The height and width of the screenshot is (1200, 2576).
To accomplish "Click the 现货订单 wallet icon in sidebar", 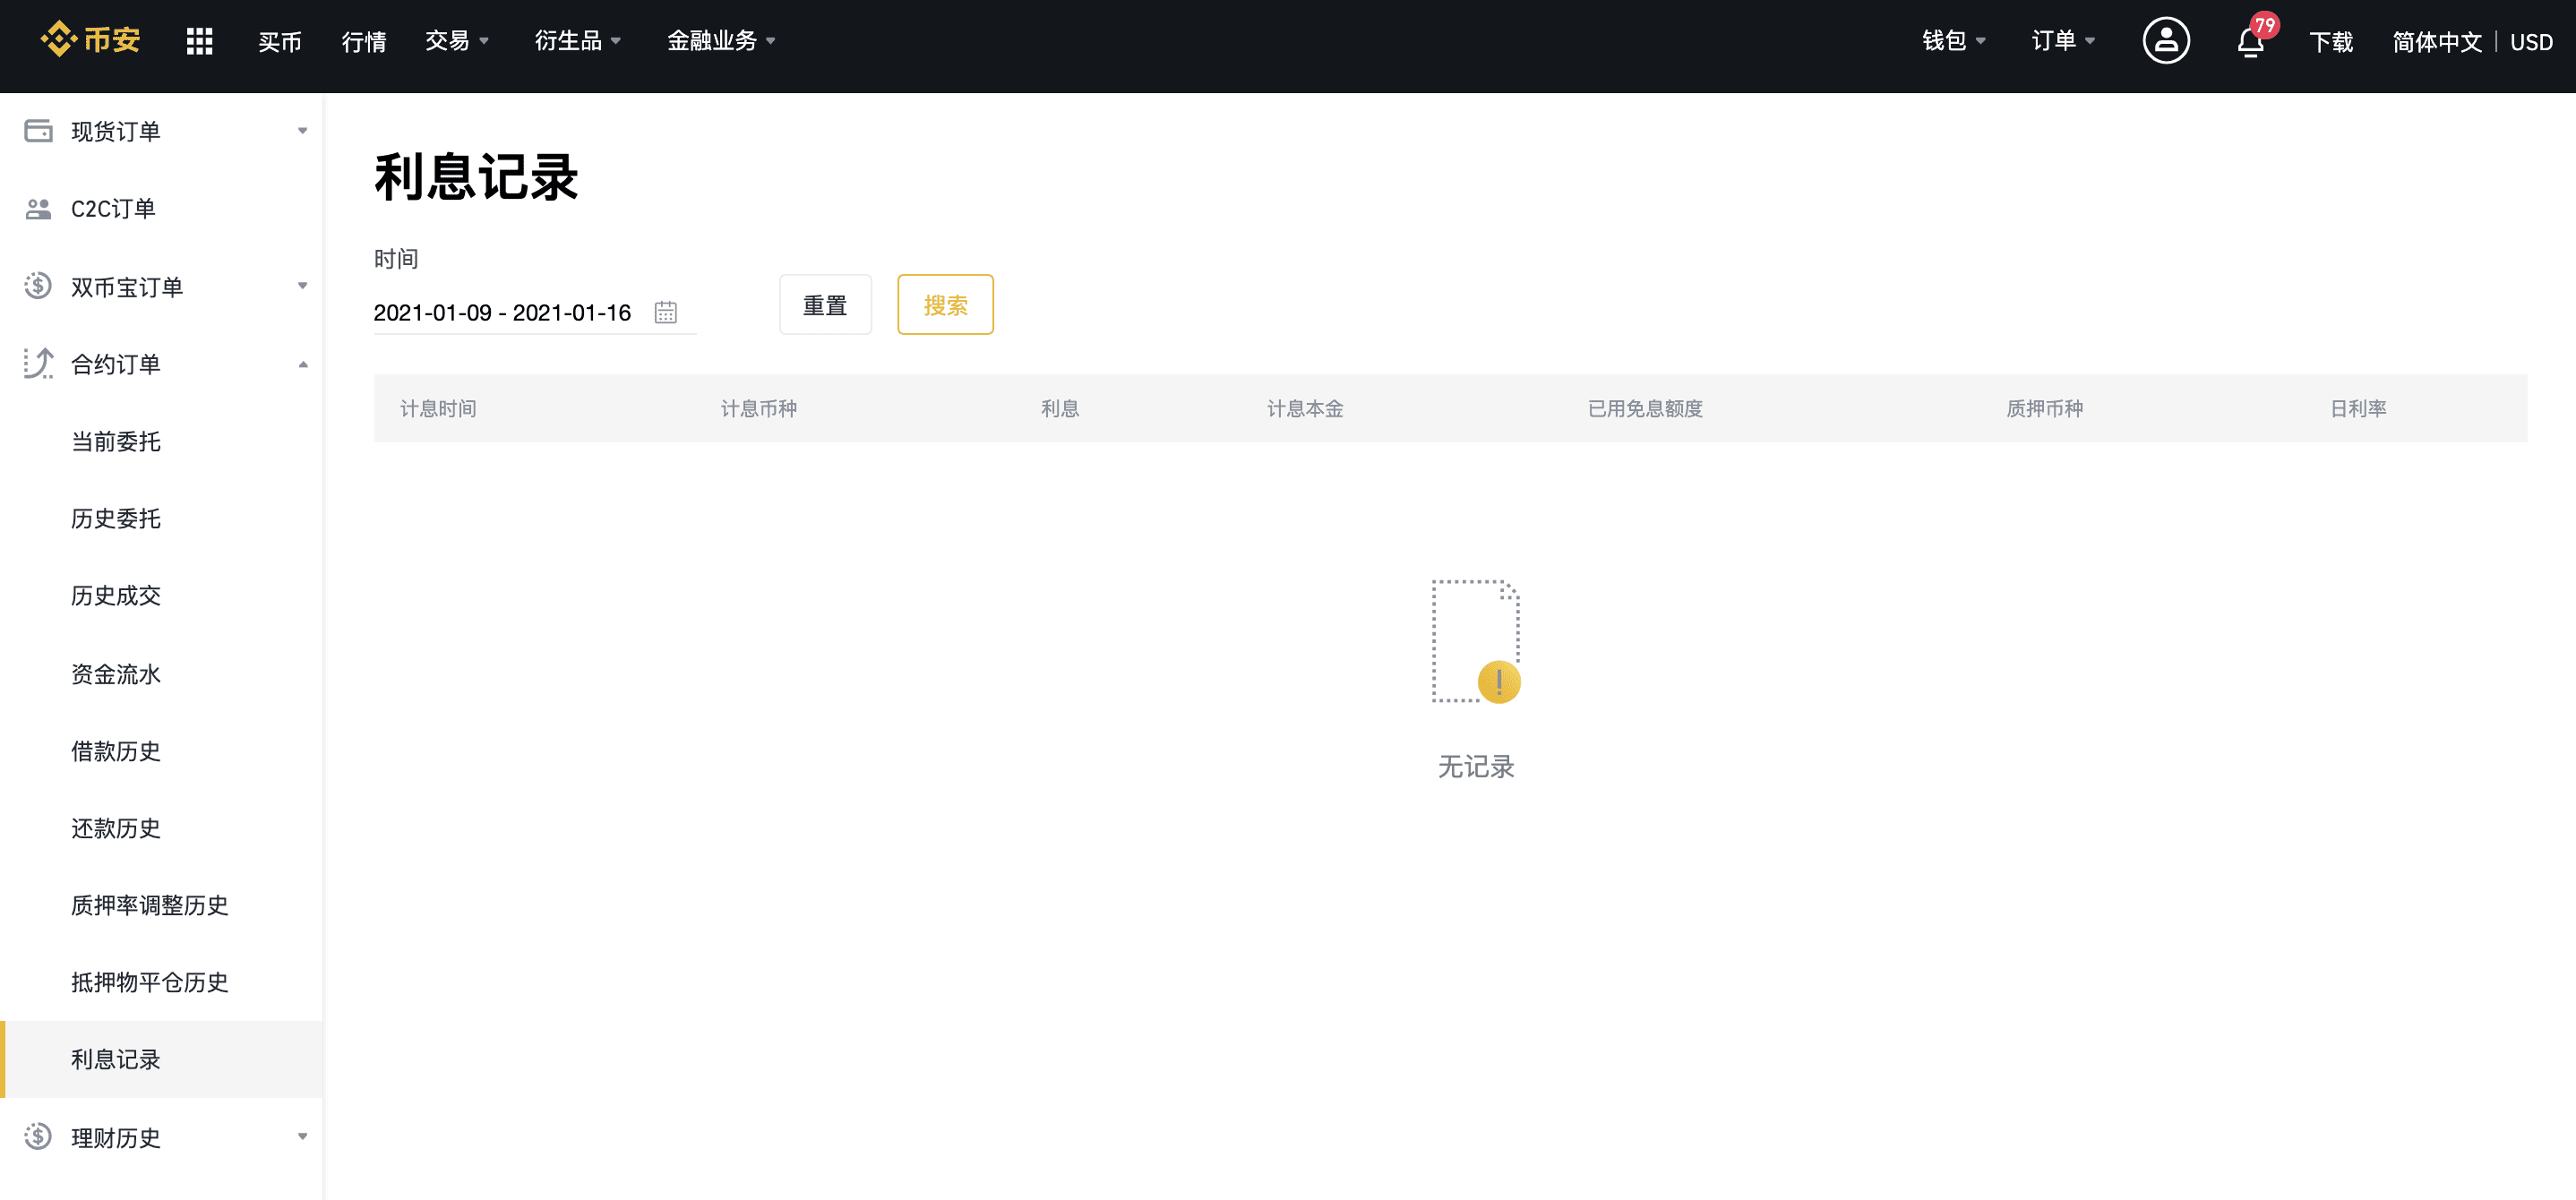I will [x=38, y=130].
